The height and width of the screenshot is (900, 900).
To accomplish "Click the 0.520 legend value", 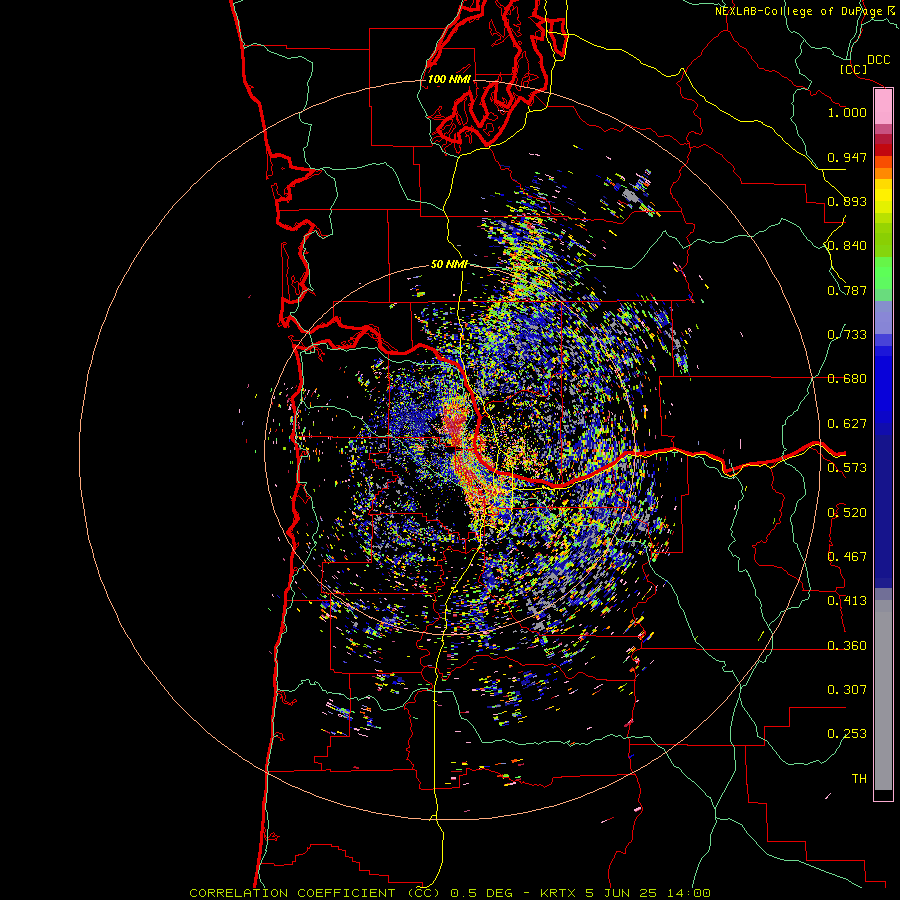I will coord(847,513).
